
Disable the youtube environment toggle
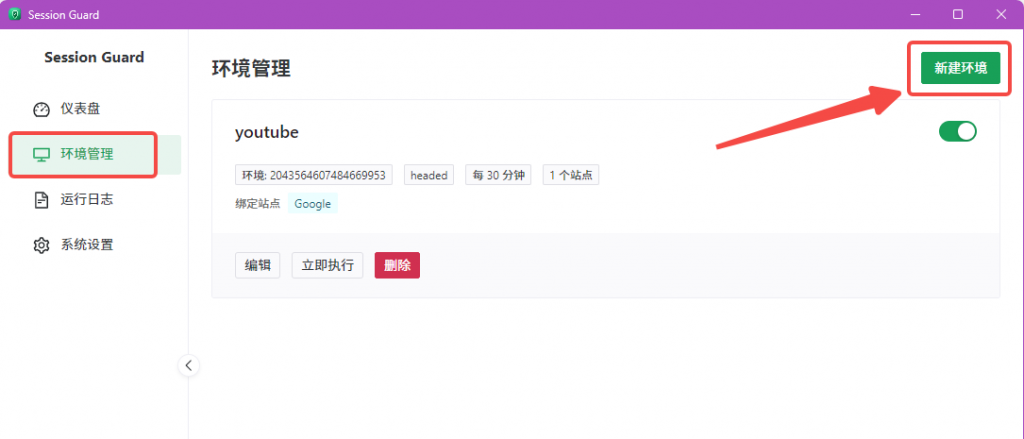pyautogui.click(x=957, y=131)
